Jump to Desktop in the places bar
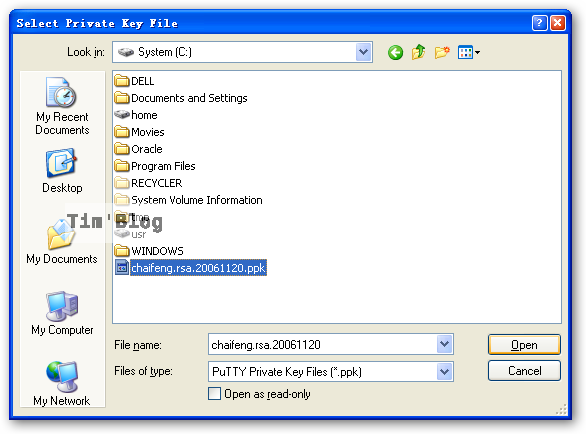The image size is (586, 434). (62, 171)
